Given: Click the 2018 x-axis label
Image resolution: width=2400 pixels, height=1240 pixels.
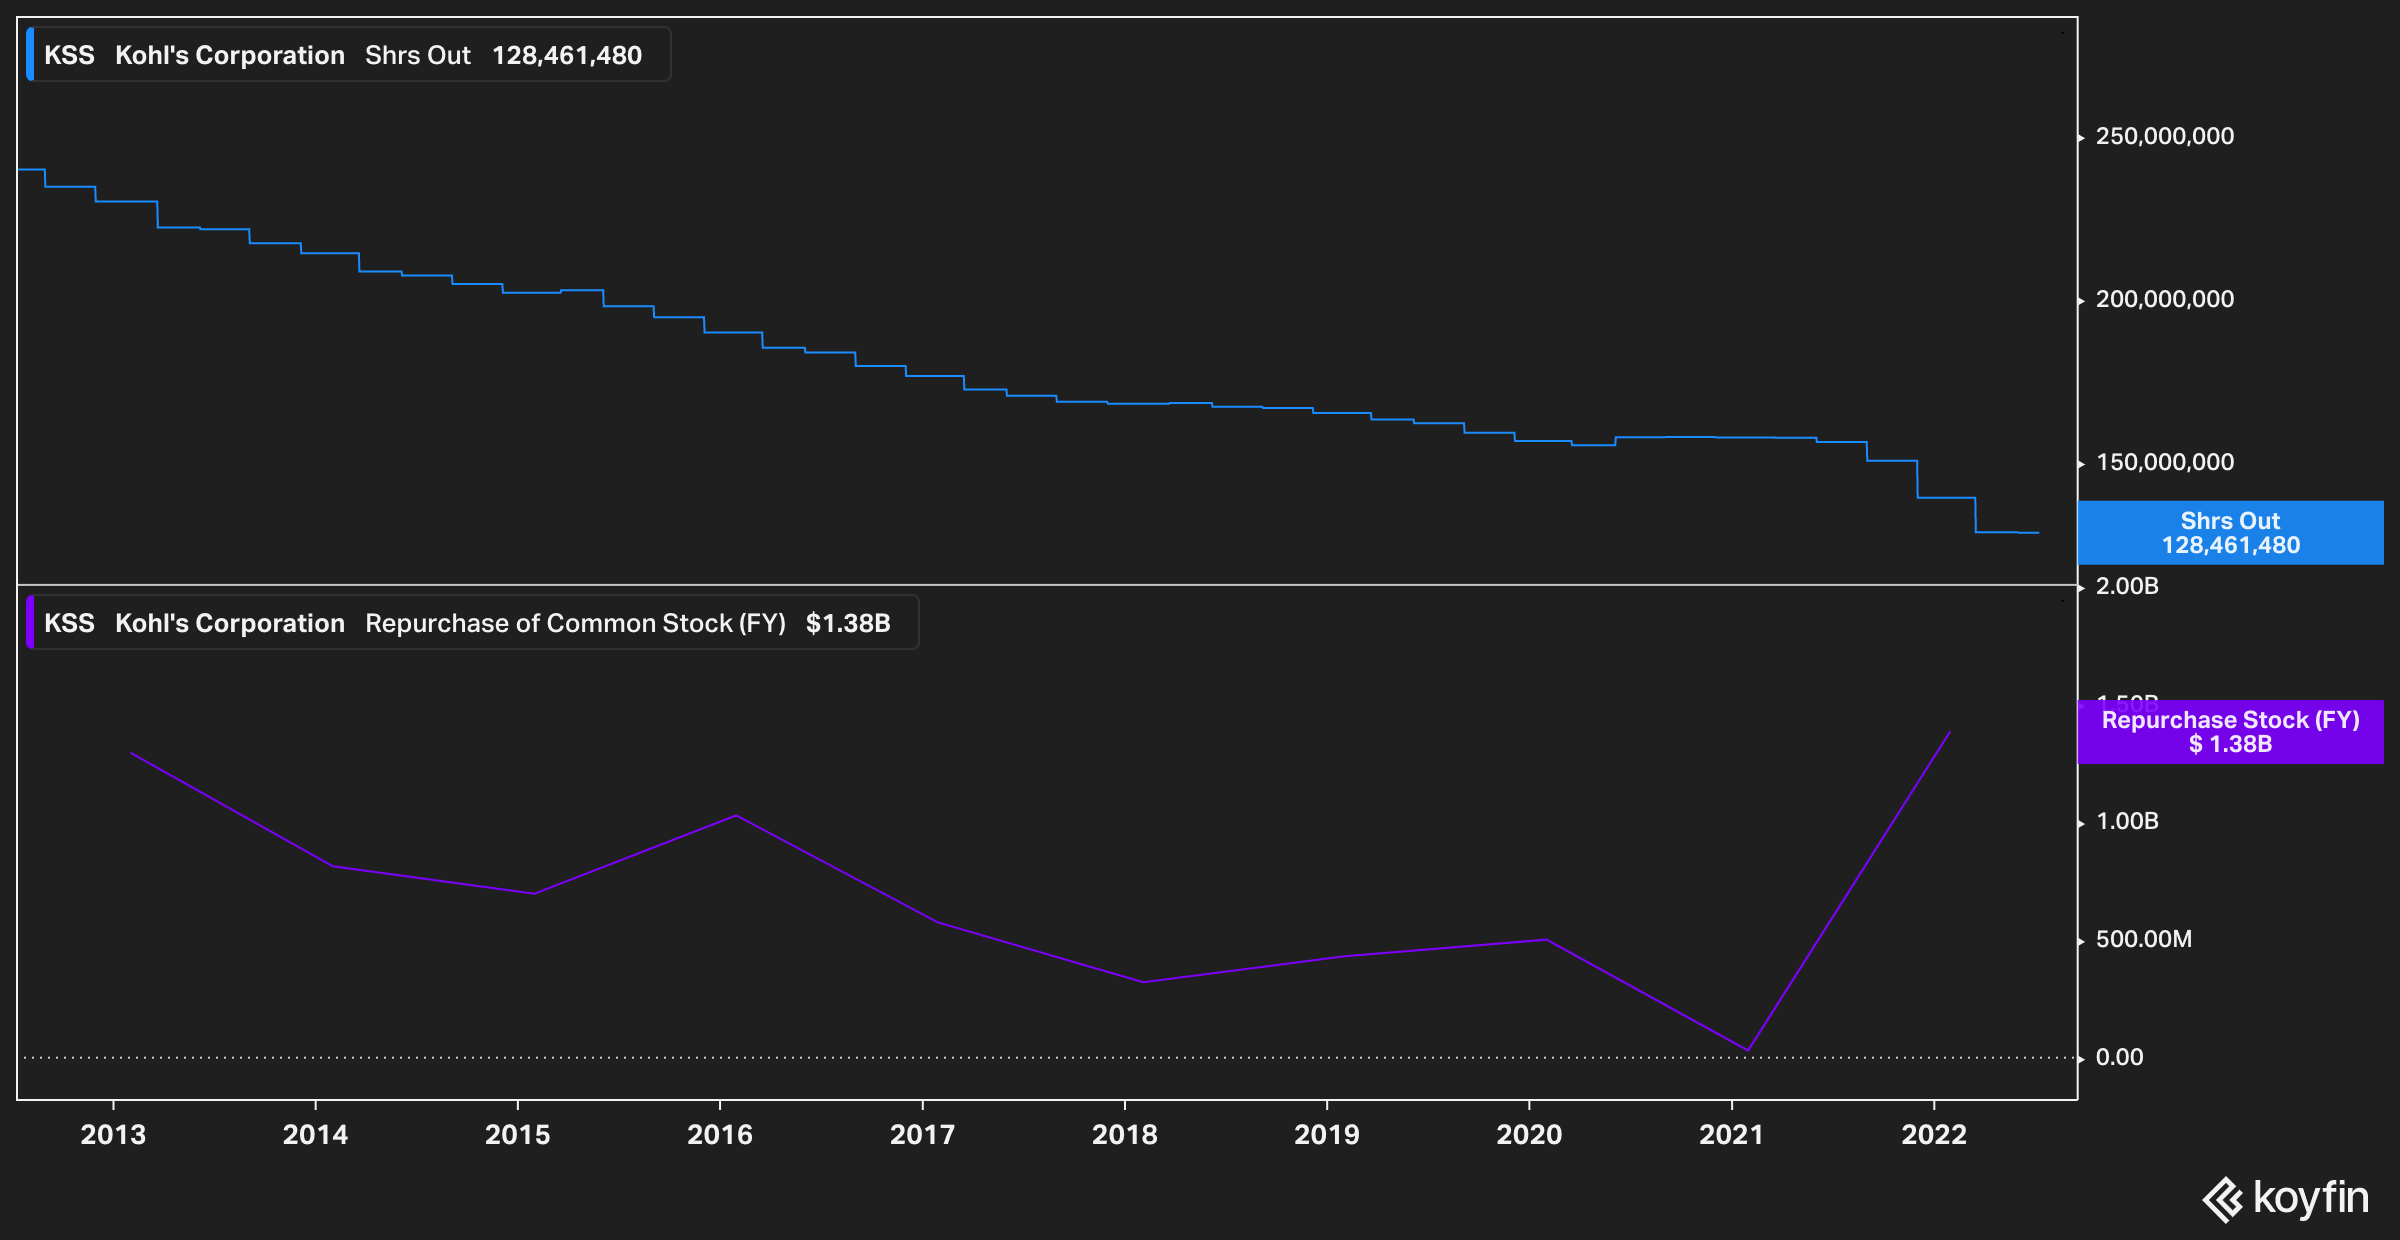Looking at the screenshot, I should click(x=1125, y=1135).
